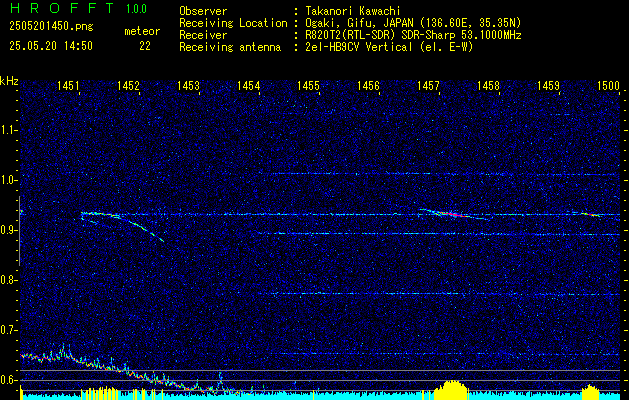629x400 pixels.
Task: Click the 1459 time axis marker
Action: pos(548,85)
